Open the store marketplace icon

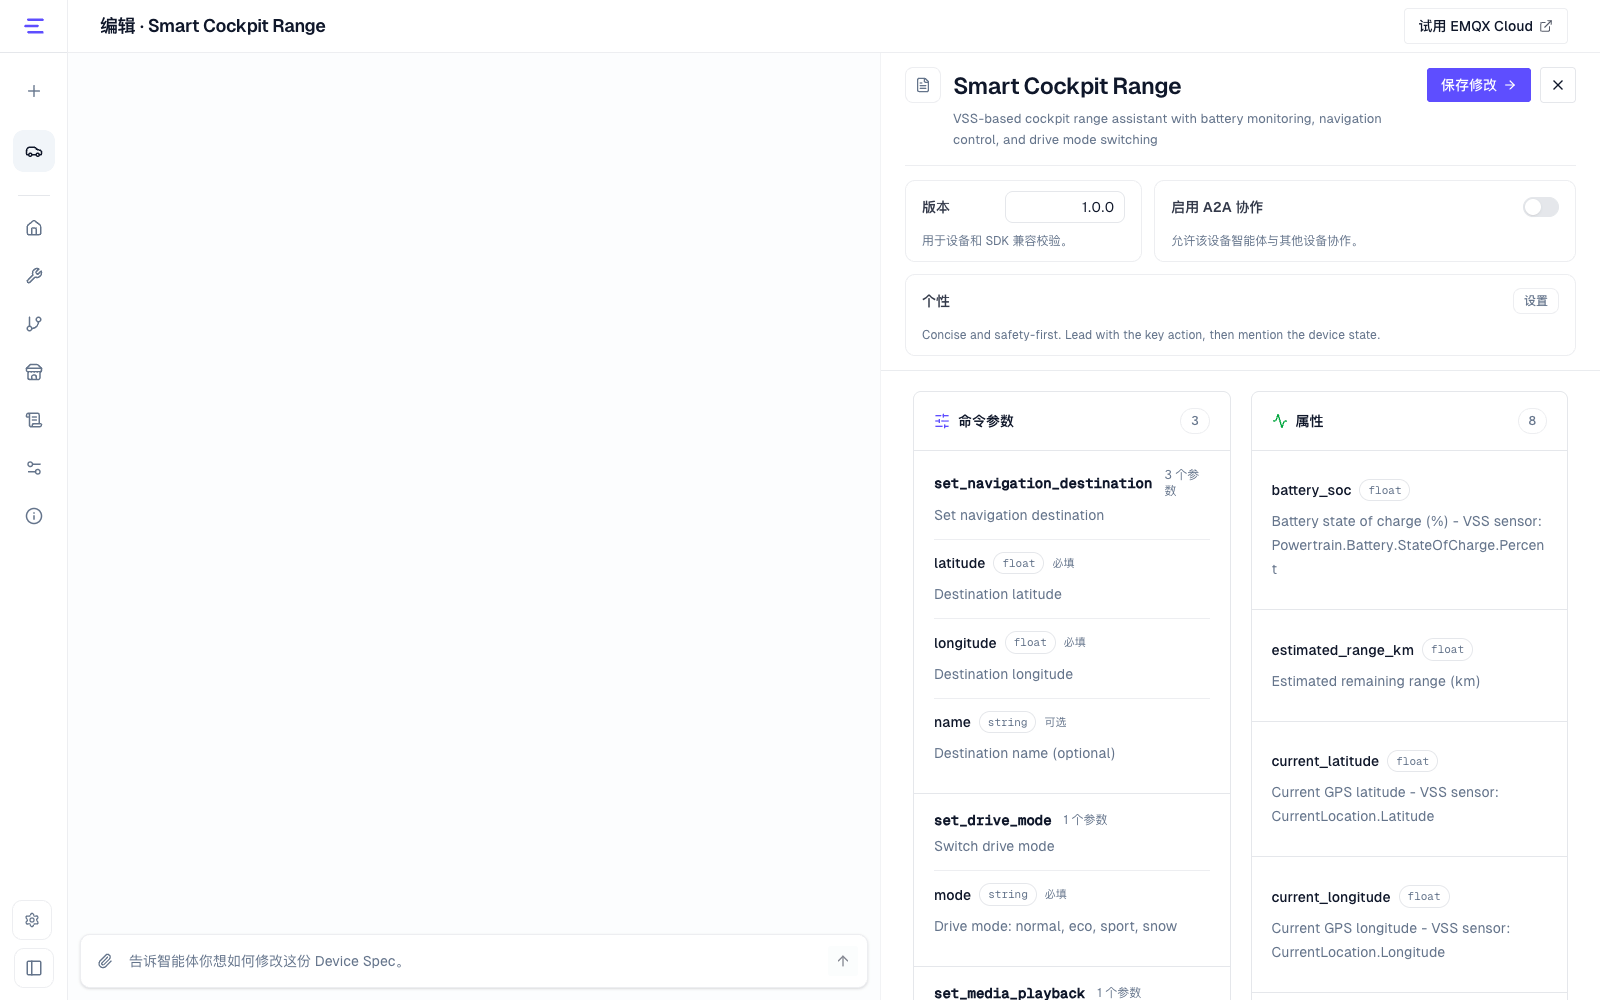34,372
